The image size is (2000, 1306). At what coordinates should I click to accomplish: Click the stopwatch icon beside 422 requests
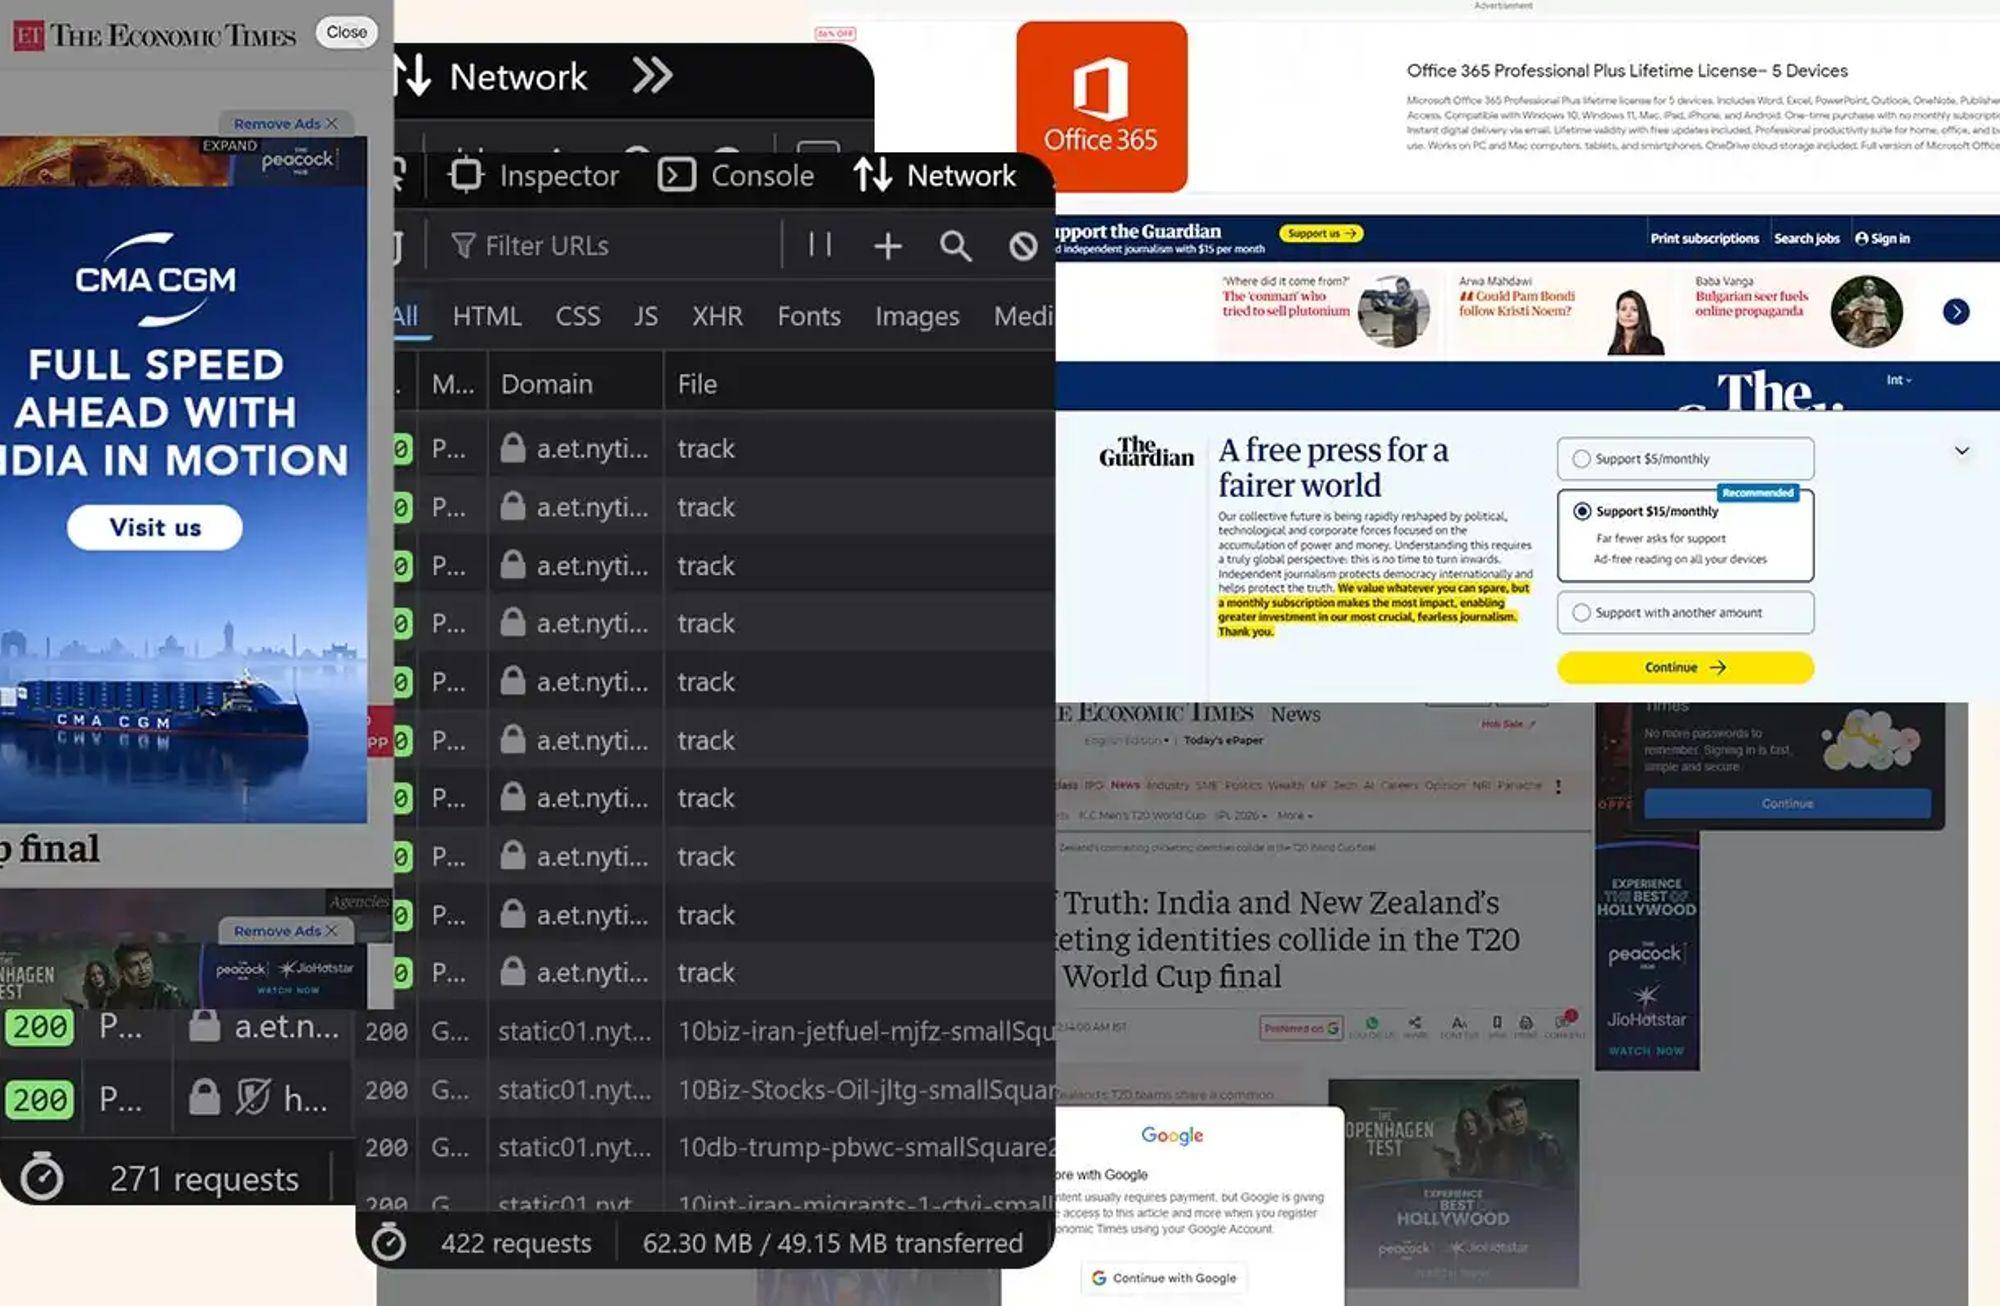click(x=389, y=1242)
